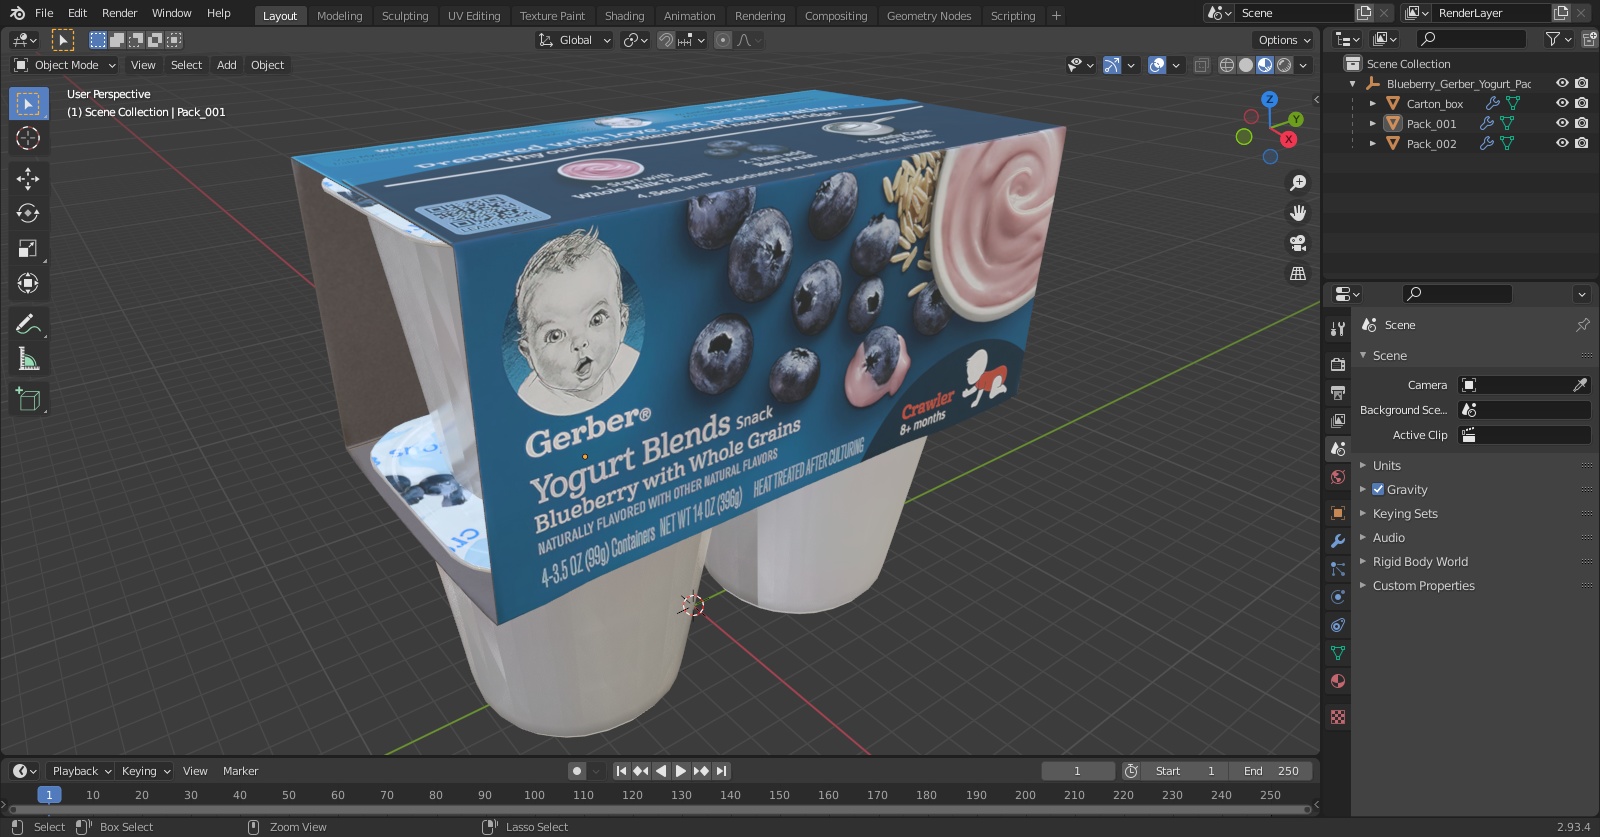
Task: Disable Carton_box in renders camera icon
Action: click(x=1582, y=103)
